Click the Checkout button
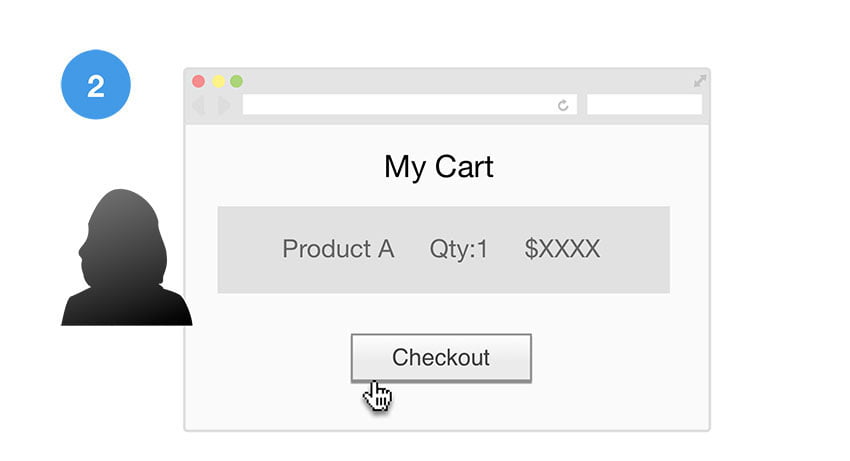 (x=441, y=358)
